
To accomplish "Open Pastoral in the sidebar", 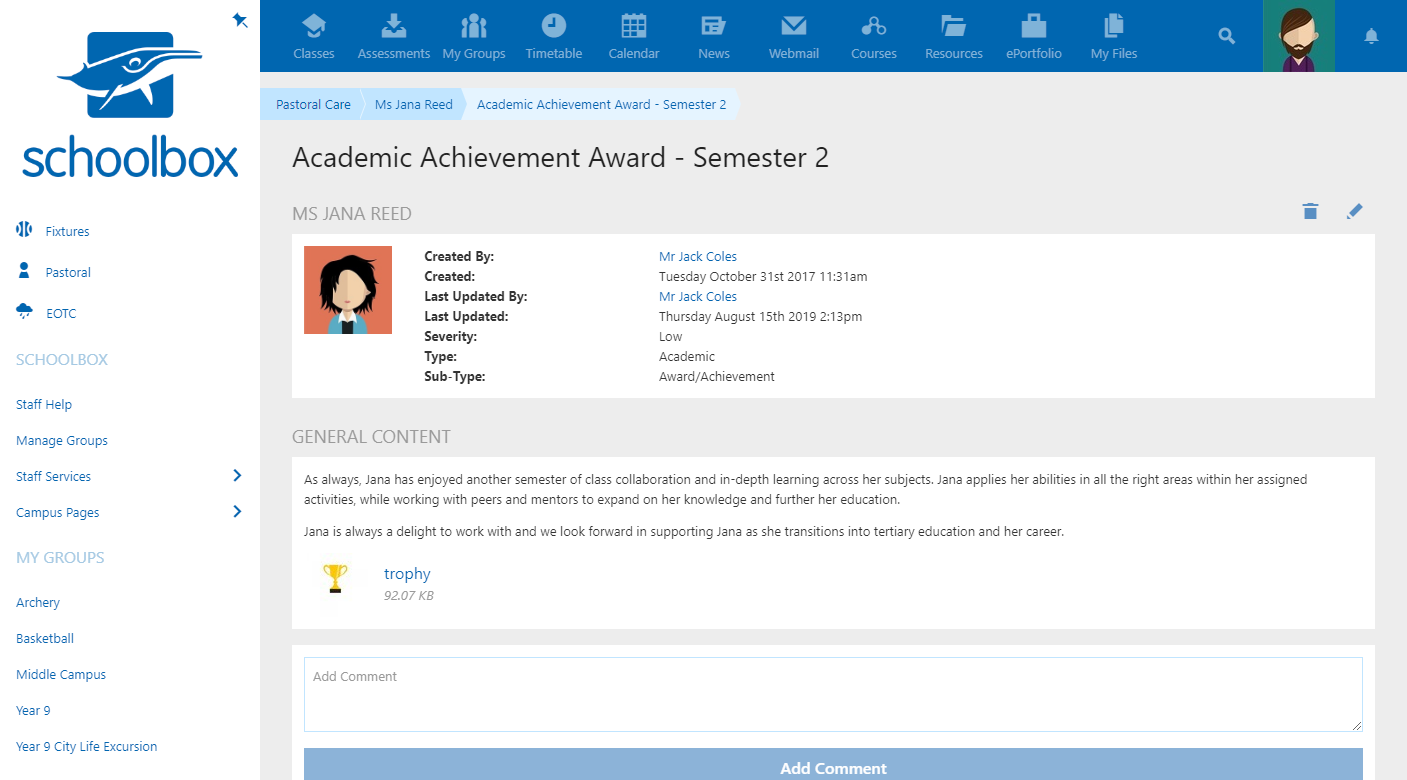I will (68, 272).
